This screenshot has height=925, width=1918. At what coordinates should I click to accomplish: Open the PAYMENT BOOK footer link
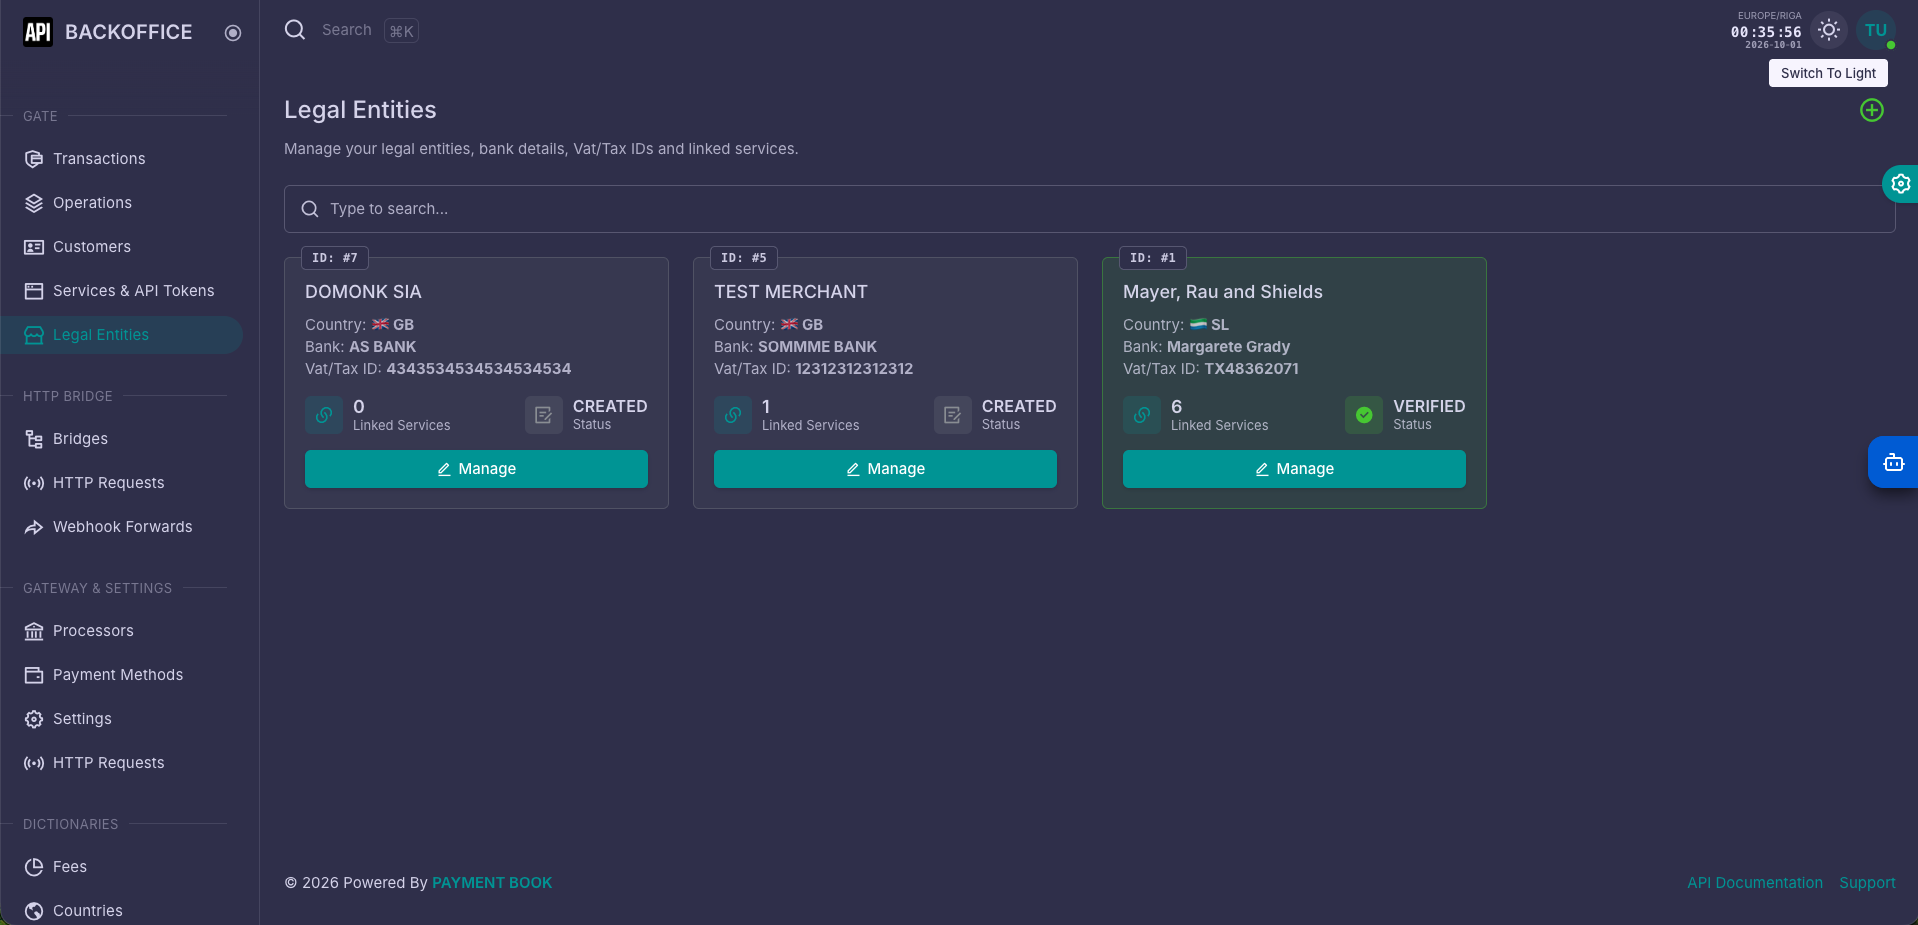click(x=492, y=883)
